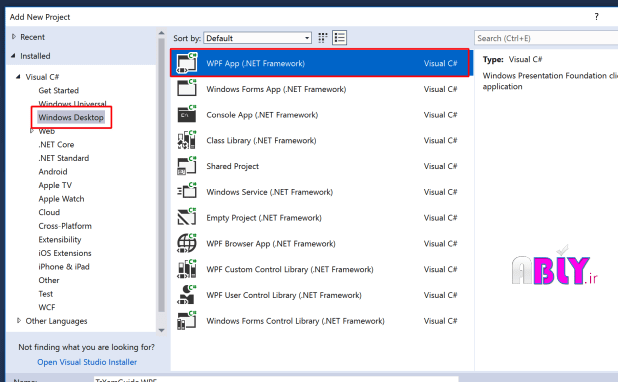Viewport: 618px width, 382px height.
Task: Select the Other category
Action: pos(49,280)
